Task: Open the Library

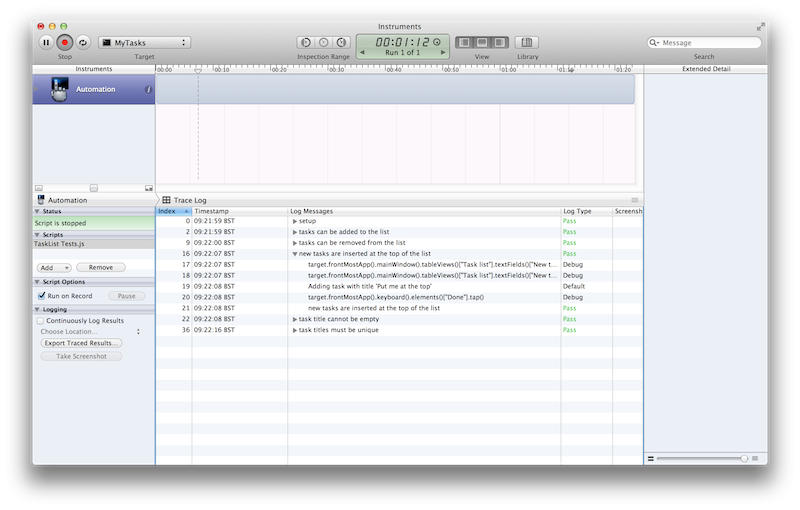Action: point(527,42)
